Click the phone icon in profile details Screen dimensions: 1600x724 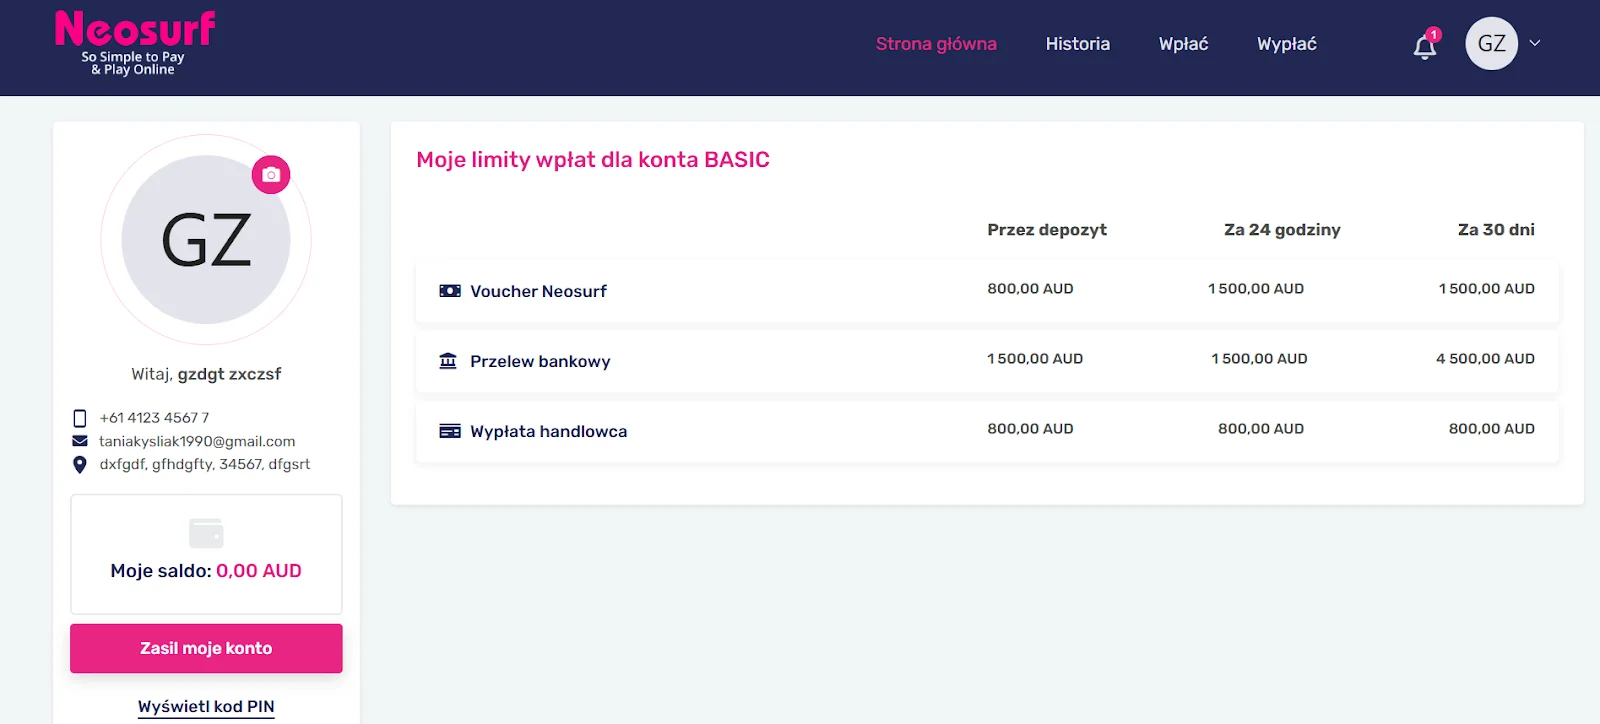click(80, 418)
